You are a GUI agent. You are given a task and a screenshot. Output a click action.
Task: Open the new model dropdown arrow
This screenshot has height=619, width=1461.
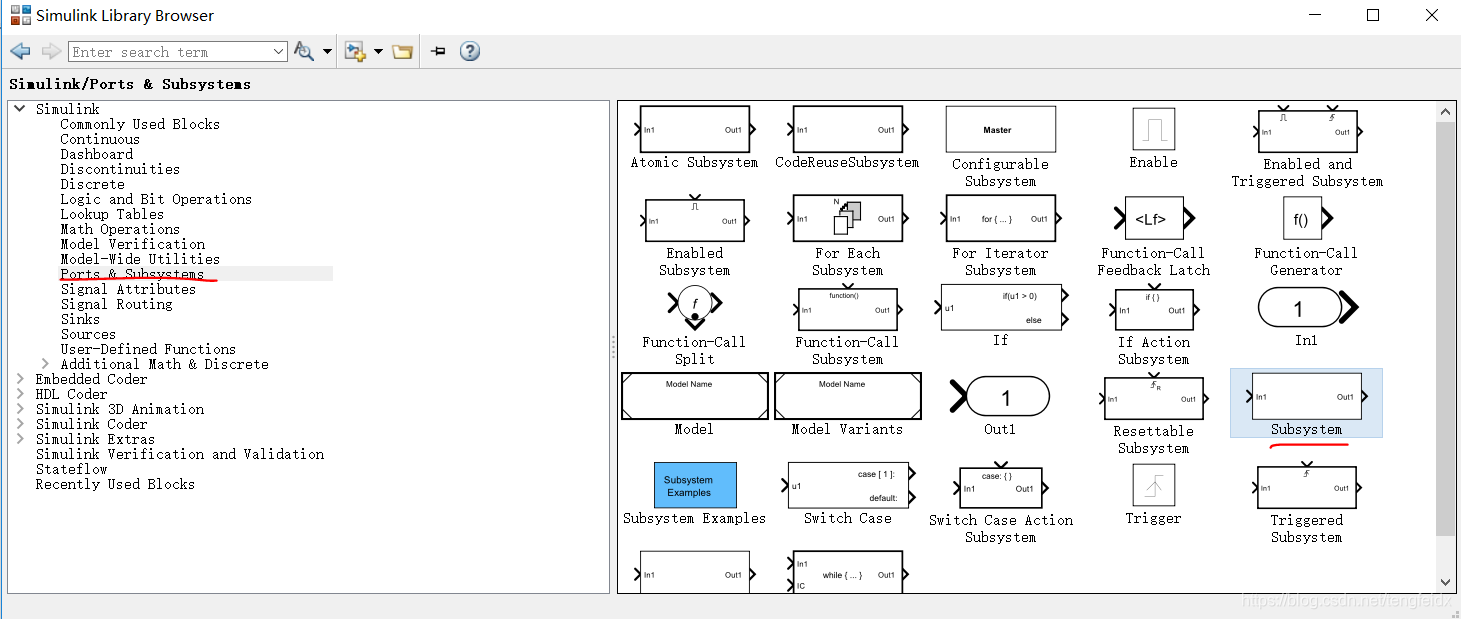378,52
